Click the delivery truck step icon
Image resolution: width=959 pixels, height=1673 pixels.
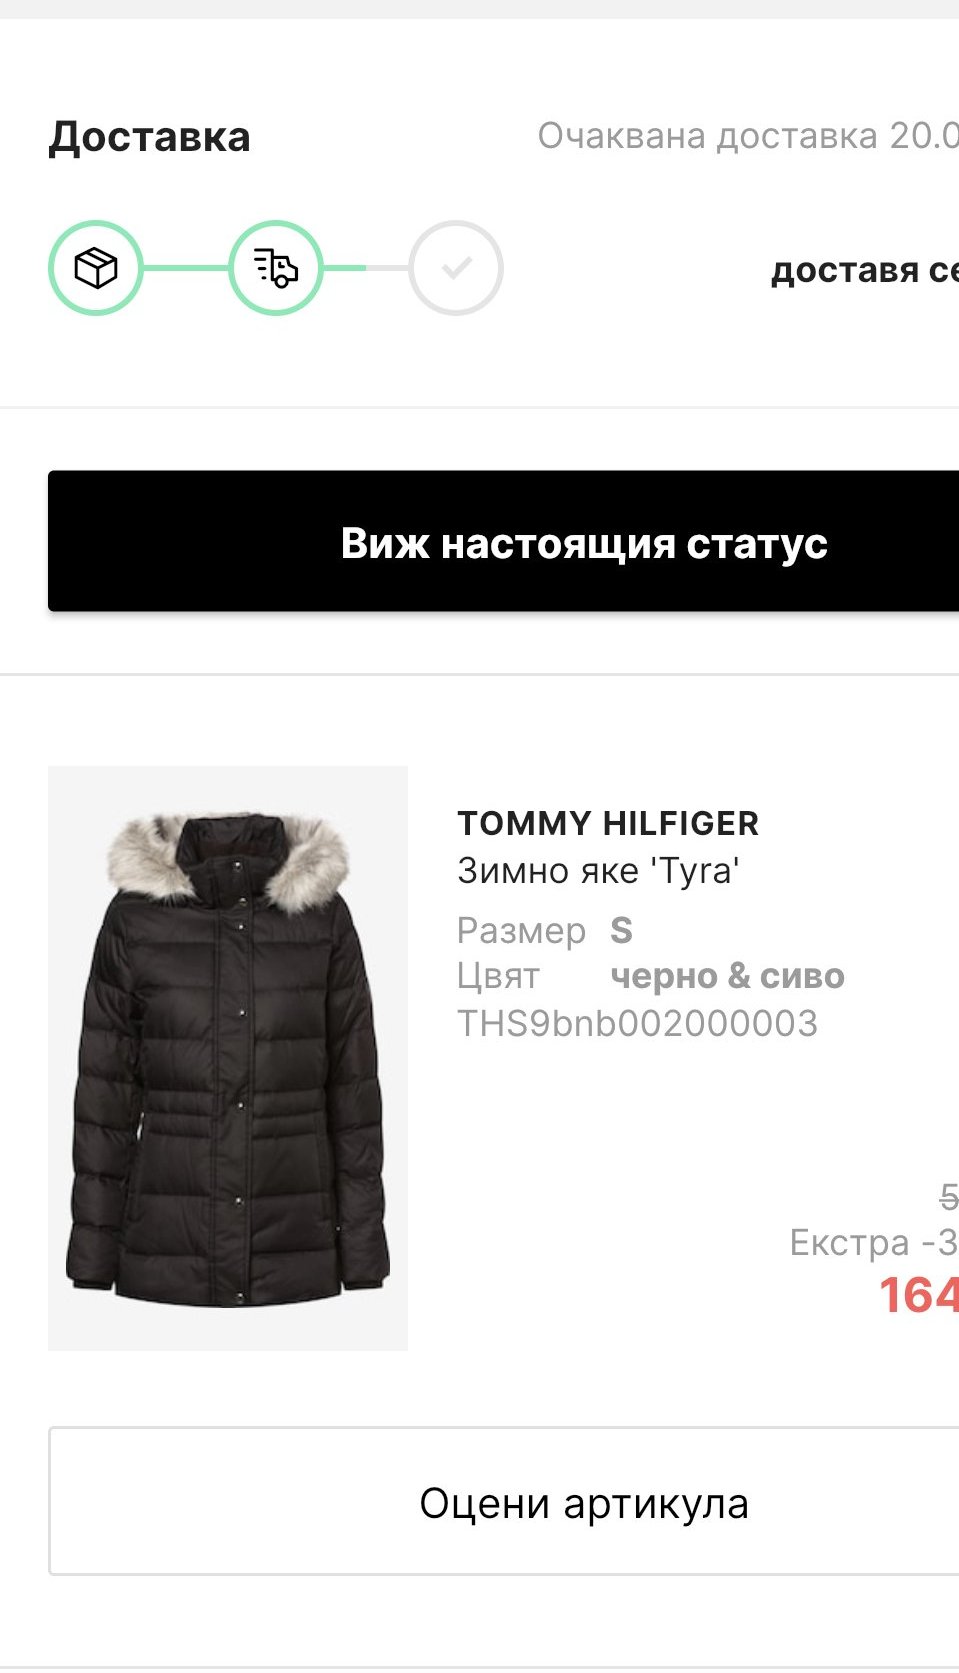276,268
